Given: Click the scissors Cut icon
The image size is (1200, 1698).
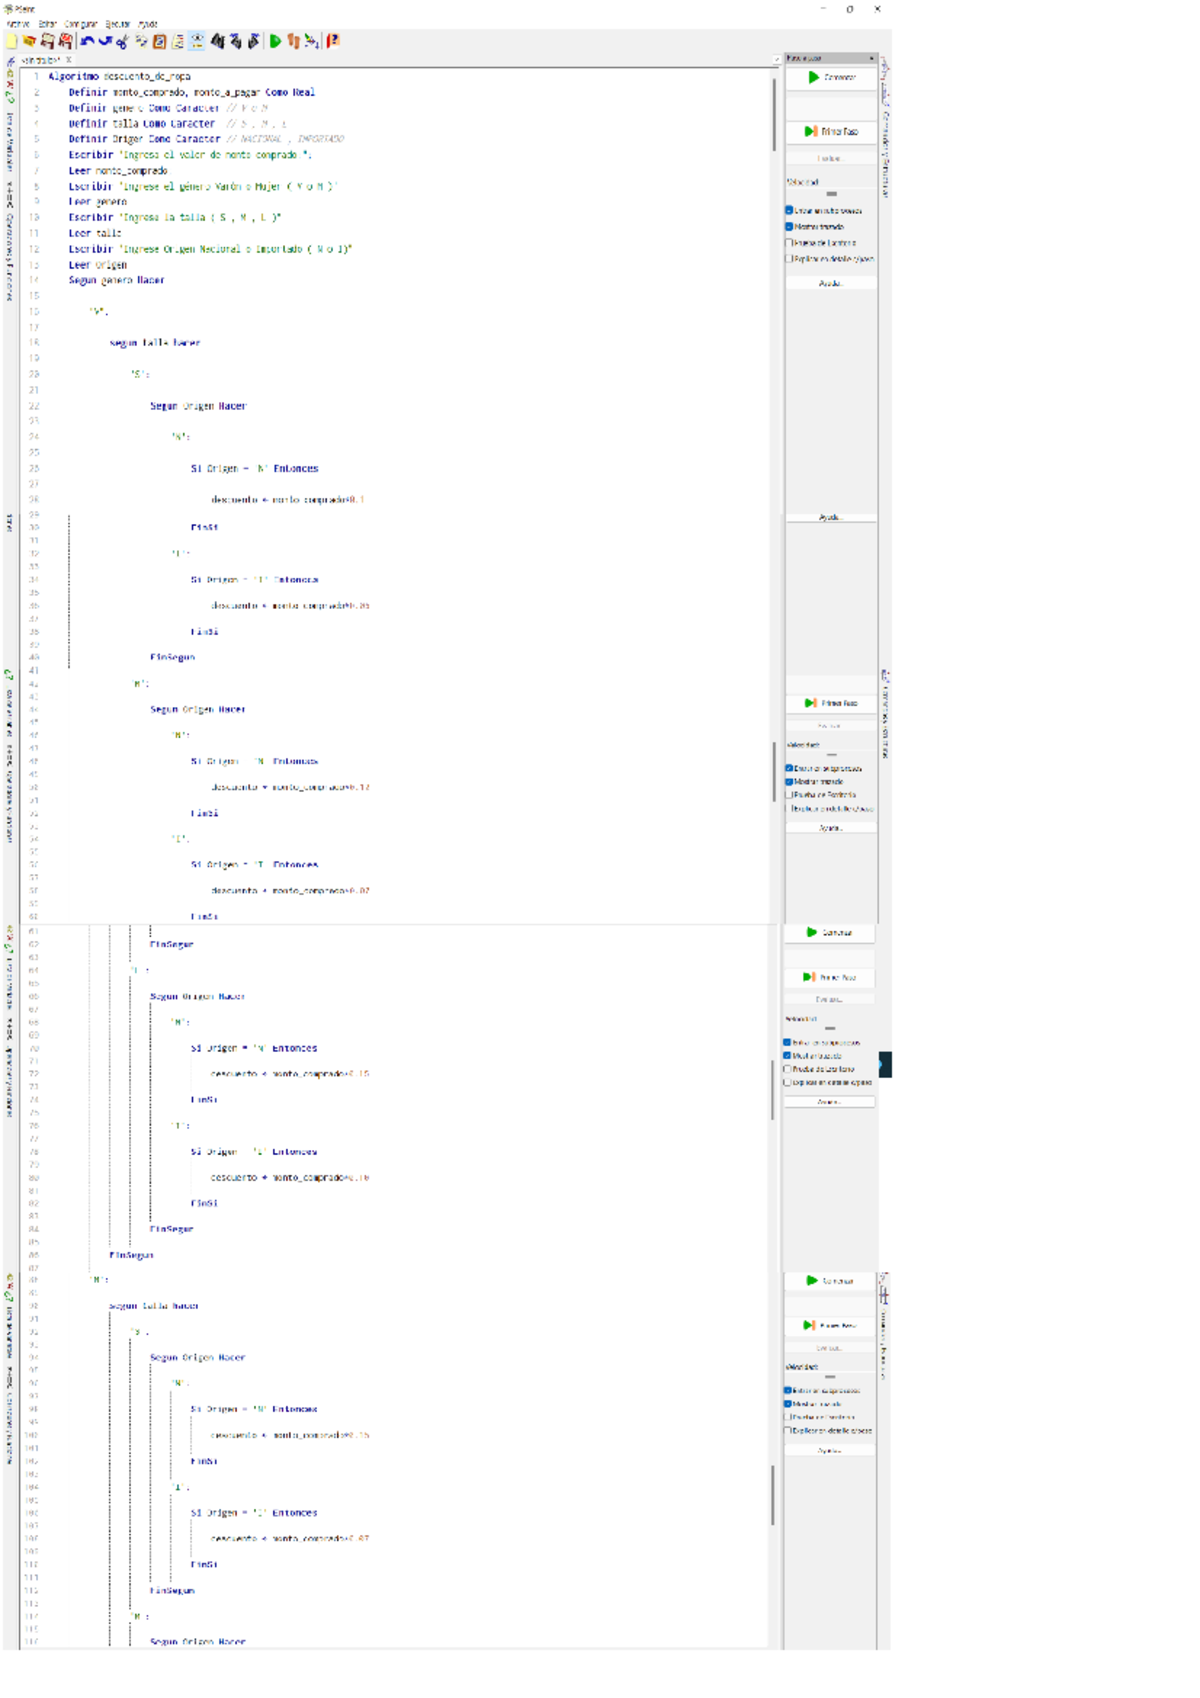Looking at the screenshot, I should pos(122,41).
